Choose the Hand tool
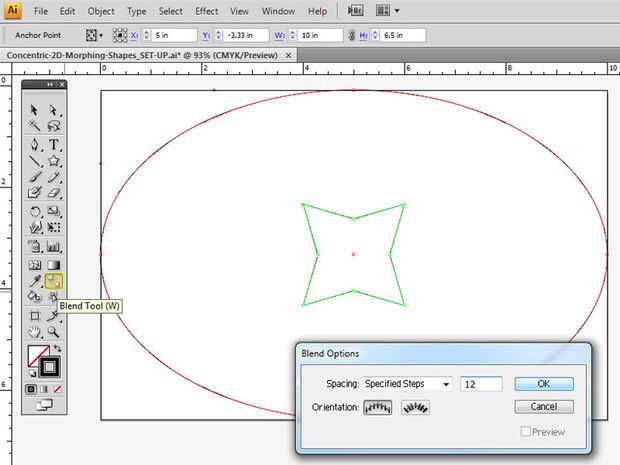620x465 pixels. pyautogui.click(x=35, y=332)
